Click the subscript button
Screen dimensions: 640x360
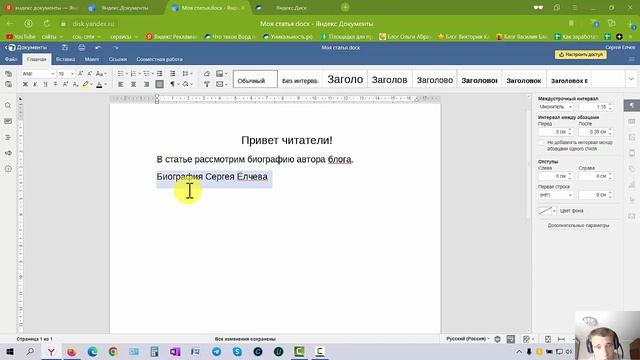point(76,84)
